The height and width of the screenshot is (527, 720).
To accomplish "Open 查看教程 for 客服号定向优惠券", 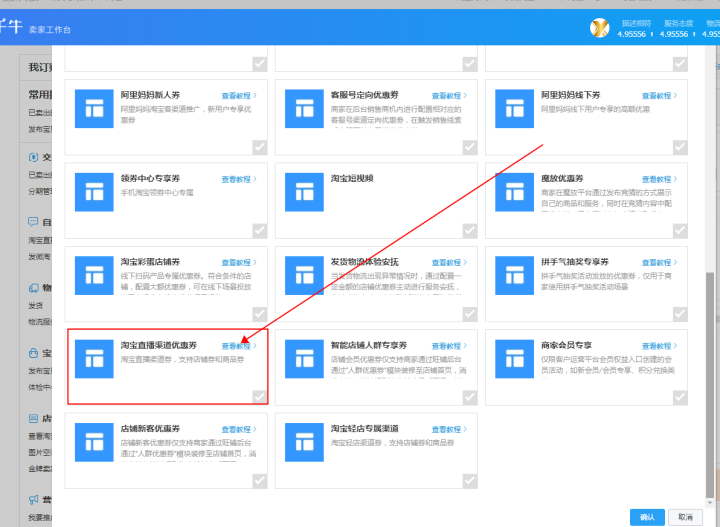I will coord(449,95).
